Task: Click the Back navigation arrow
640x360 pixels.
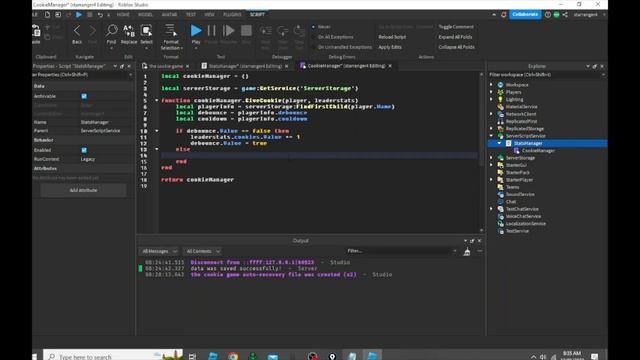Action: [77, 31]
